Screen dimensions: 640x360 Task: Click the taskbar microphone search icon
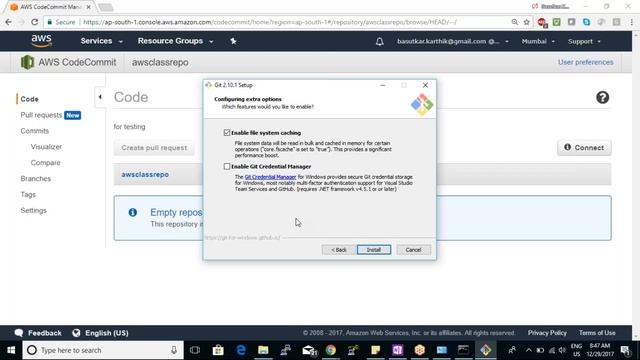(174, 350)
